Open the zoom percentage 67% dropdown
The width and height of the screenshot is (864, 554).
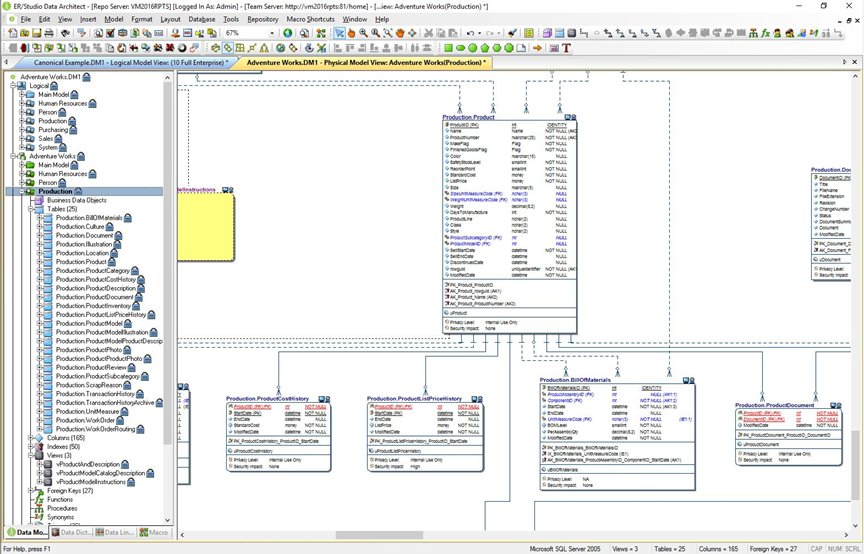(x=272, y=34)
